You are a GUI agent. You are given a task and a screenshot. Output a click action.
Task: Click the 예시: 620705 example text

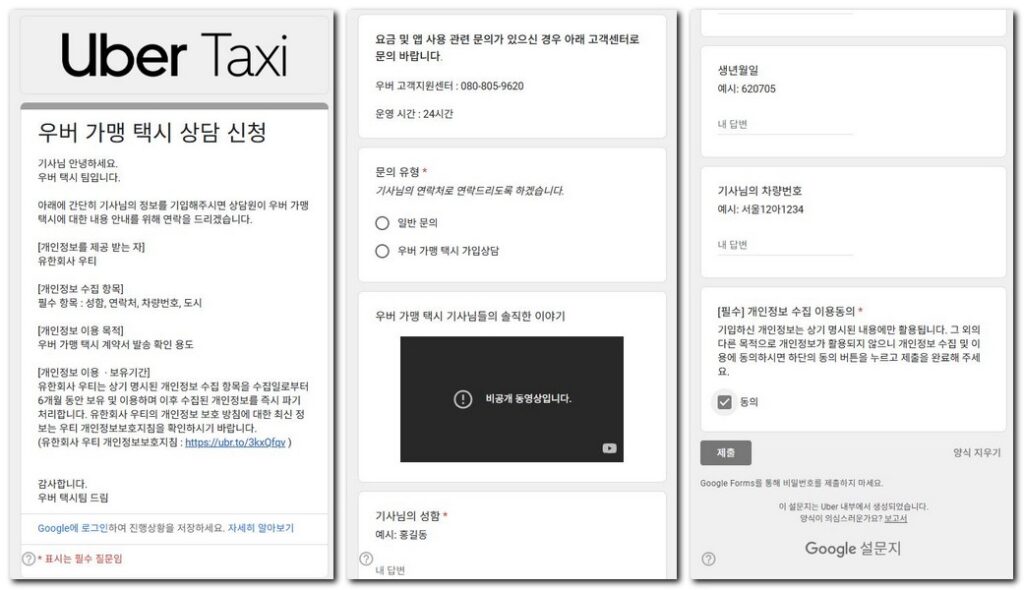click(746, 89)
